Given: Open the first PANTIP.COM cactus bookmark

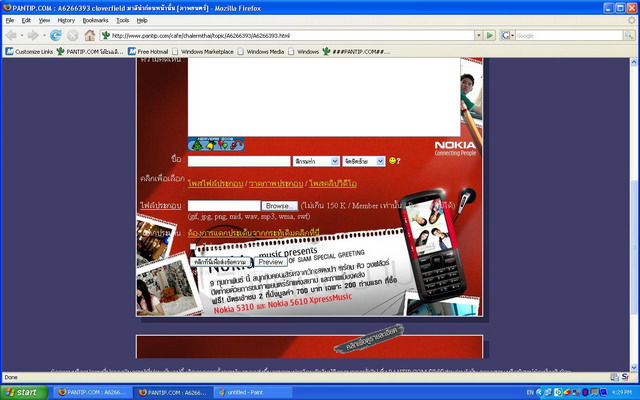Looking at the screenshot, I should pyautogui.click(x=90, y=51).
